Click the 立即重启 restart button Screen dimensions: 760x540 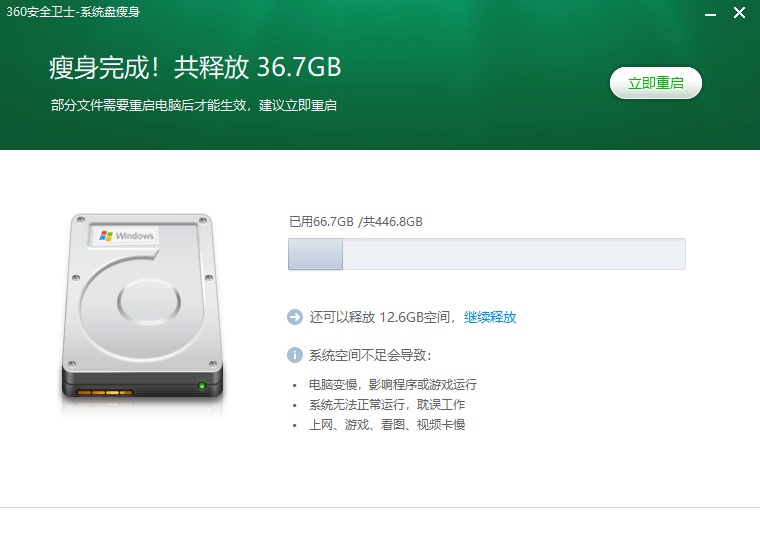[x=655, y=83]
